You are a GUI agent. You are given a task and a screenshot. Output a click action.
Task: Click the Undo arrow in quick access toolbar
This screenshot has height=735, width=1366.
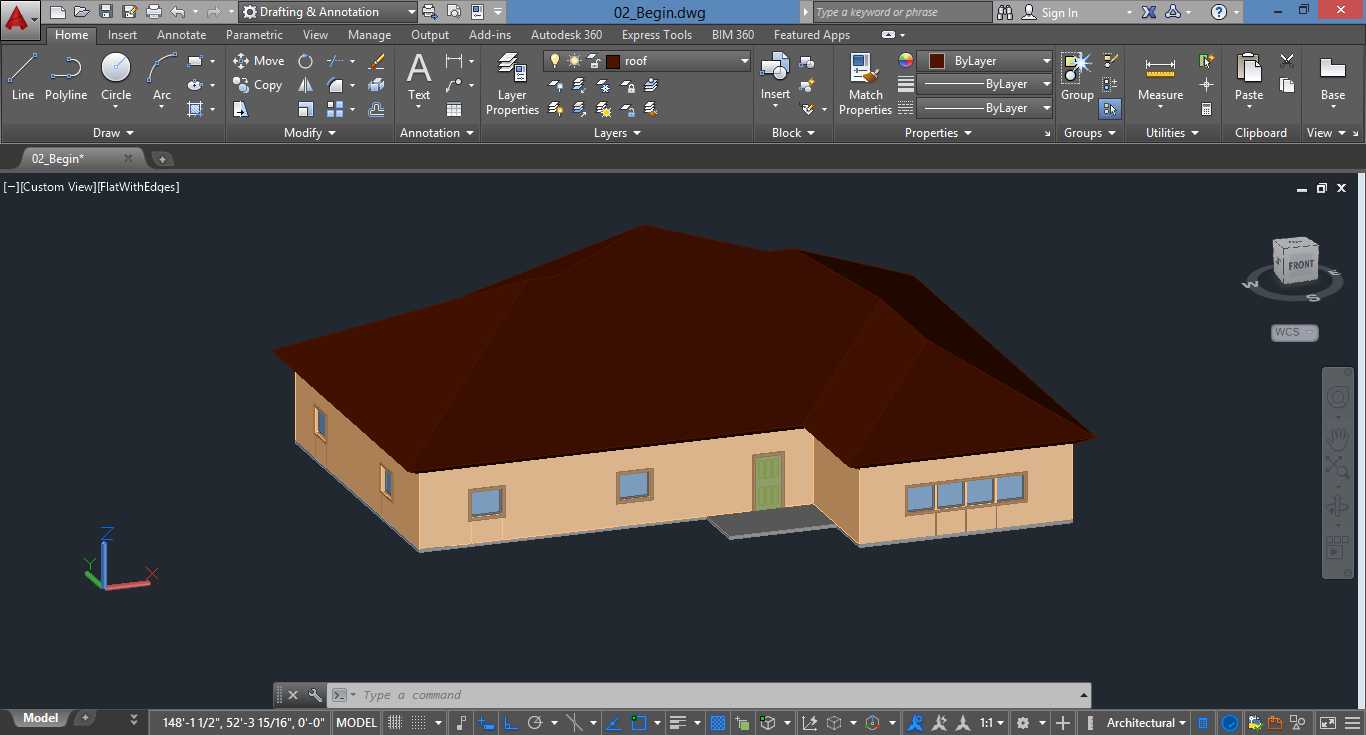click(x=178, y=12)
